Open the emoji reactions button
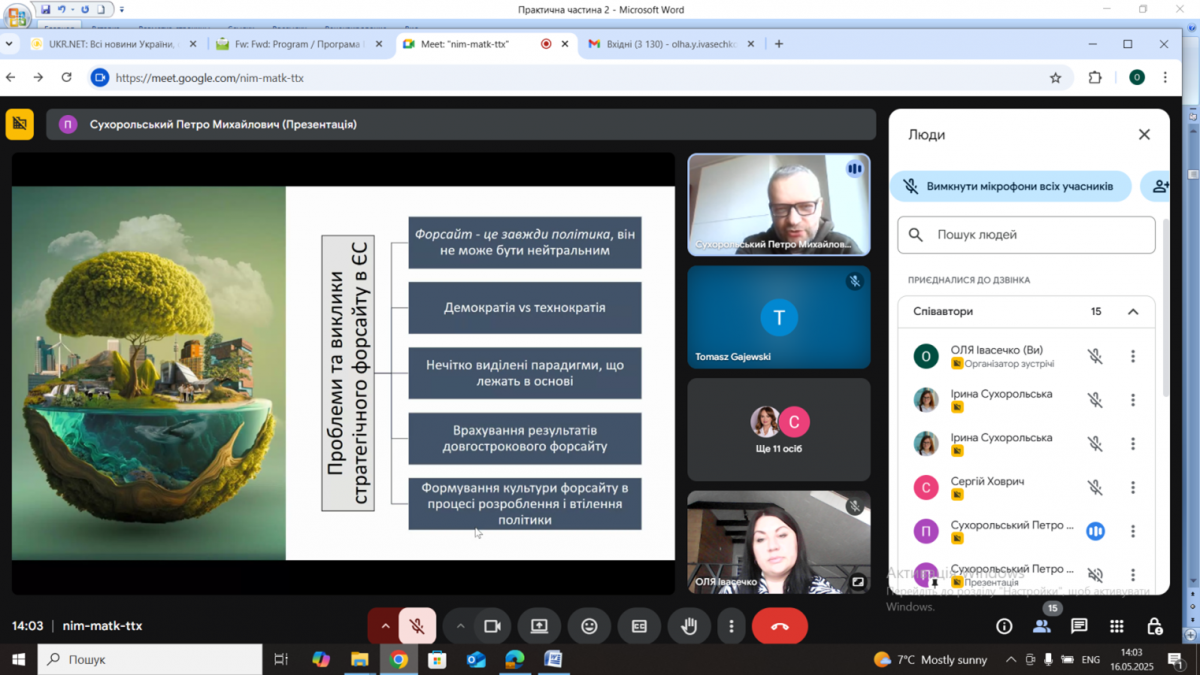 (x=589, y=626)
